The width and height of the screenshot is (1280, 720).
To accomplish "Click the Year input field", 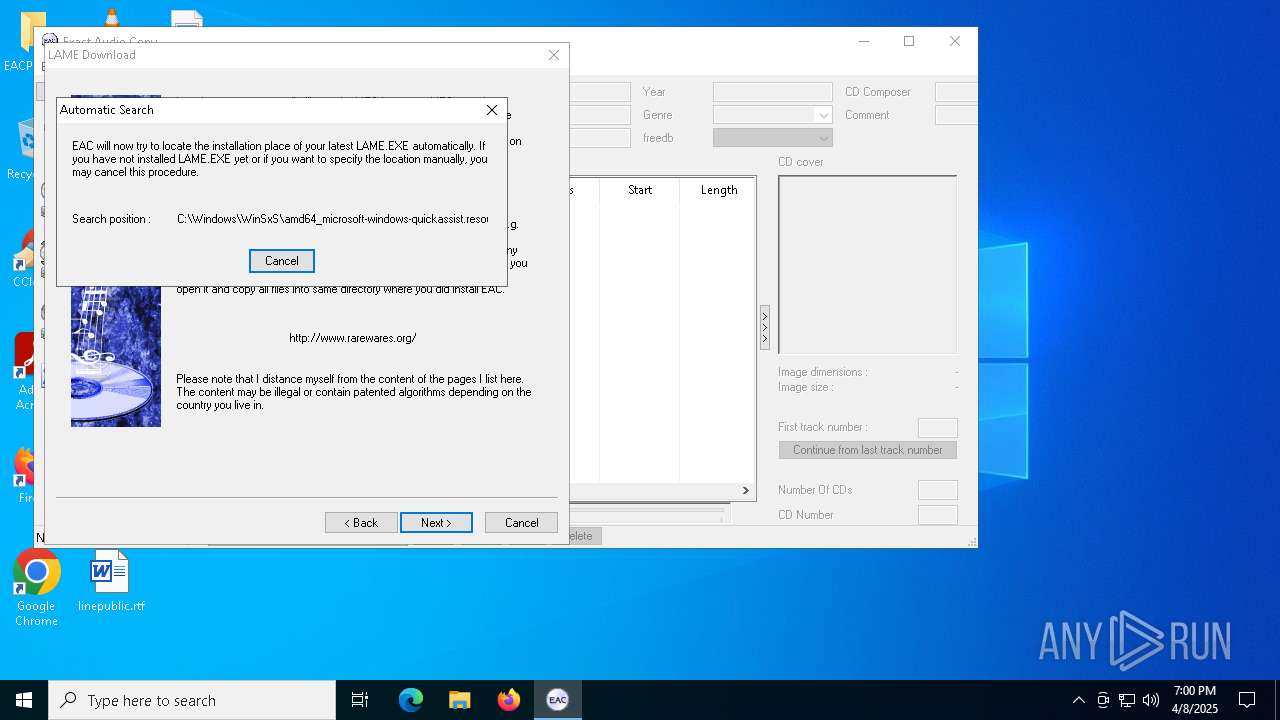I will click(772, 92).
